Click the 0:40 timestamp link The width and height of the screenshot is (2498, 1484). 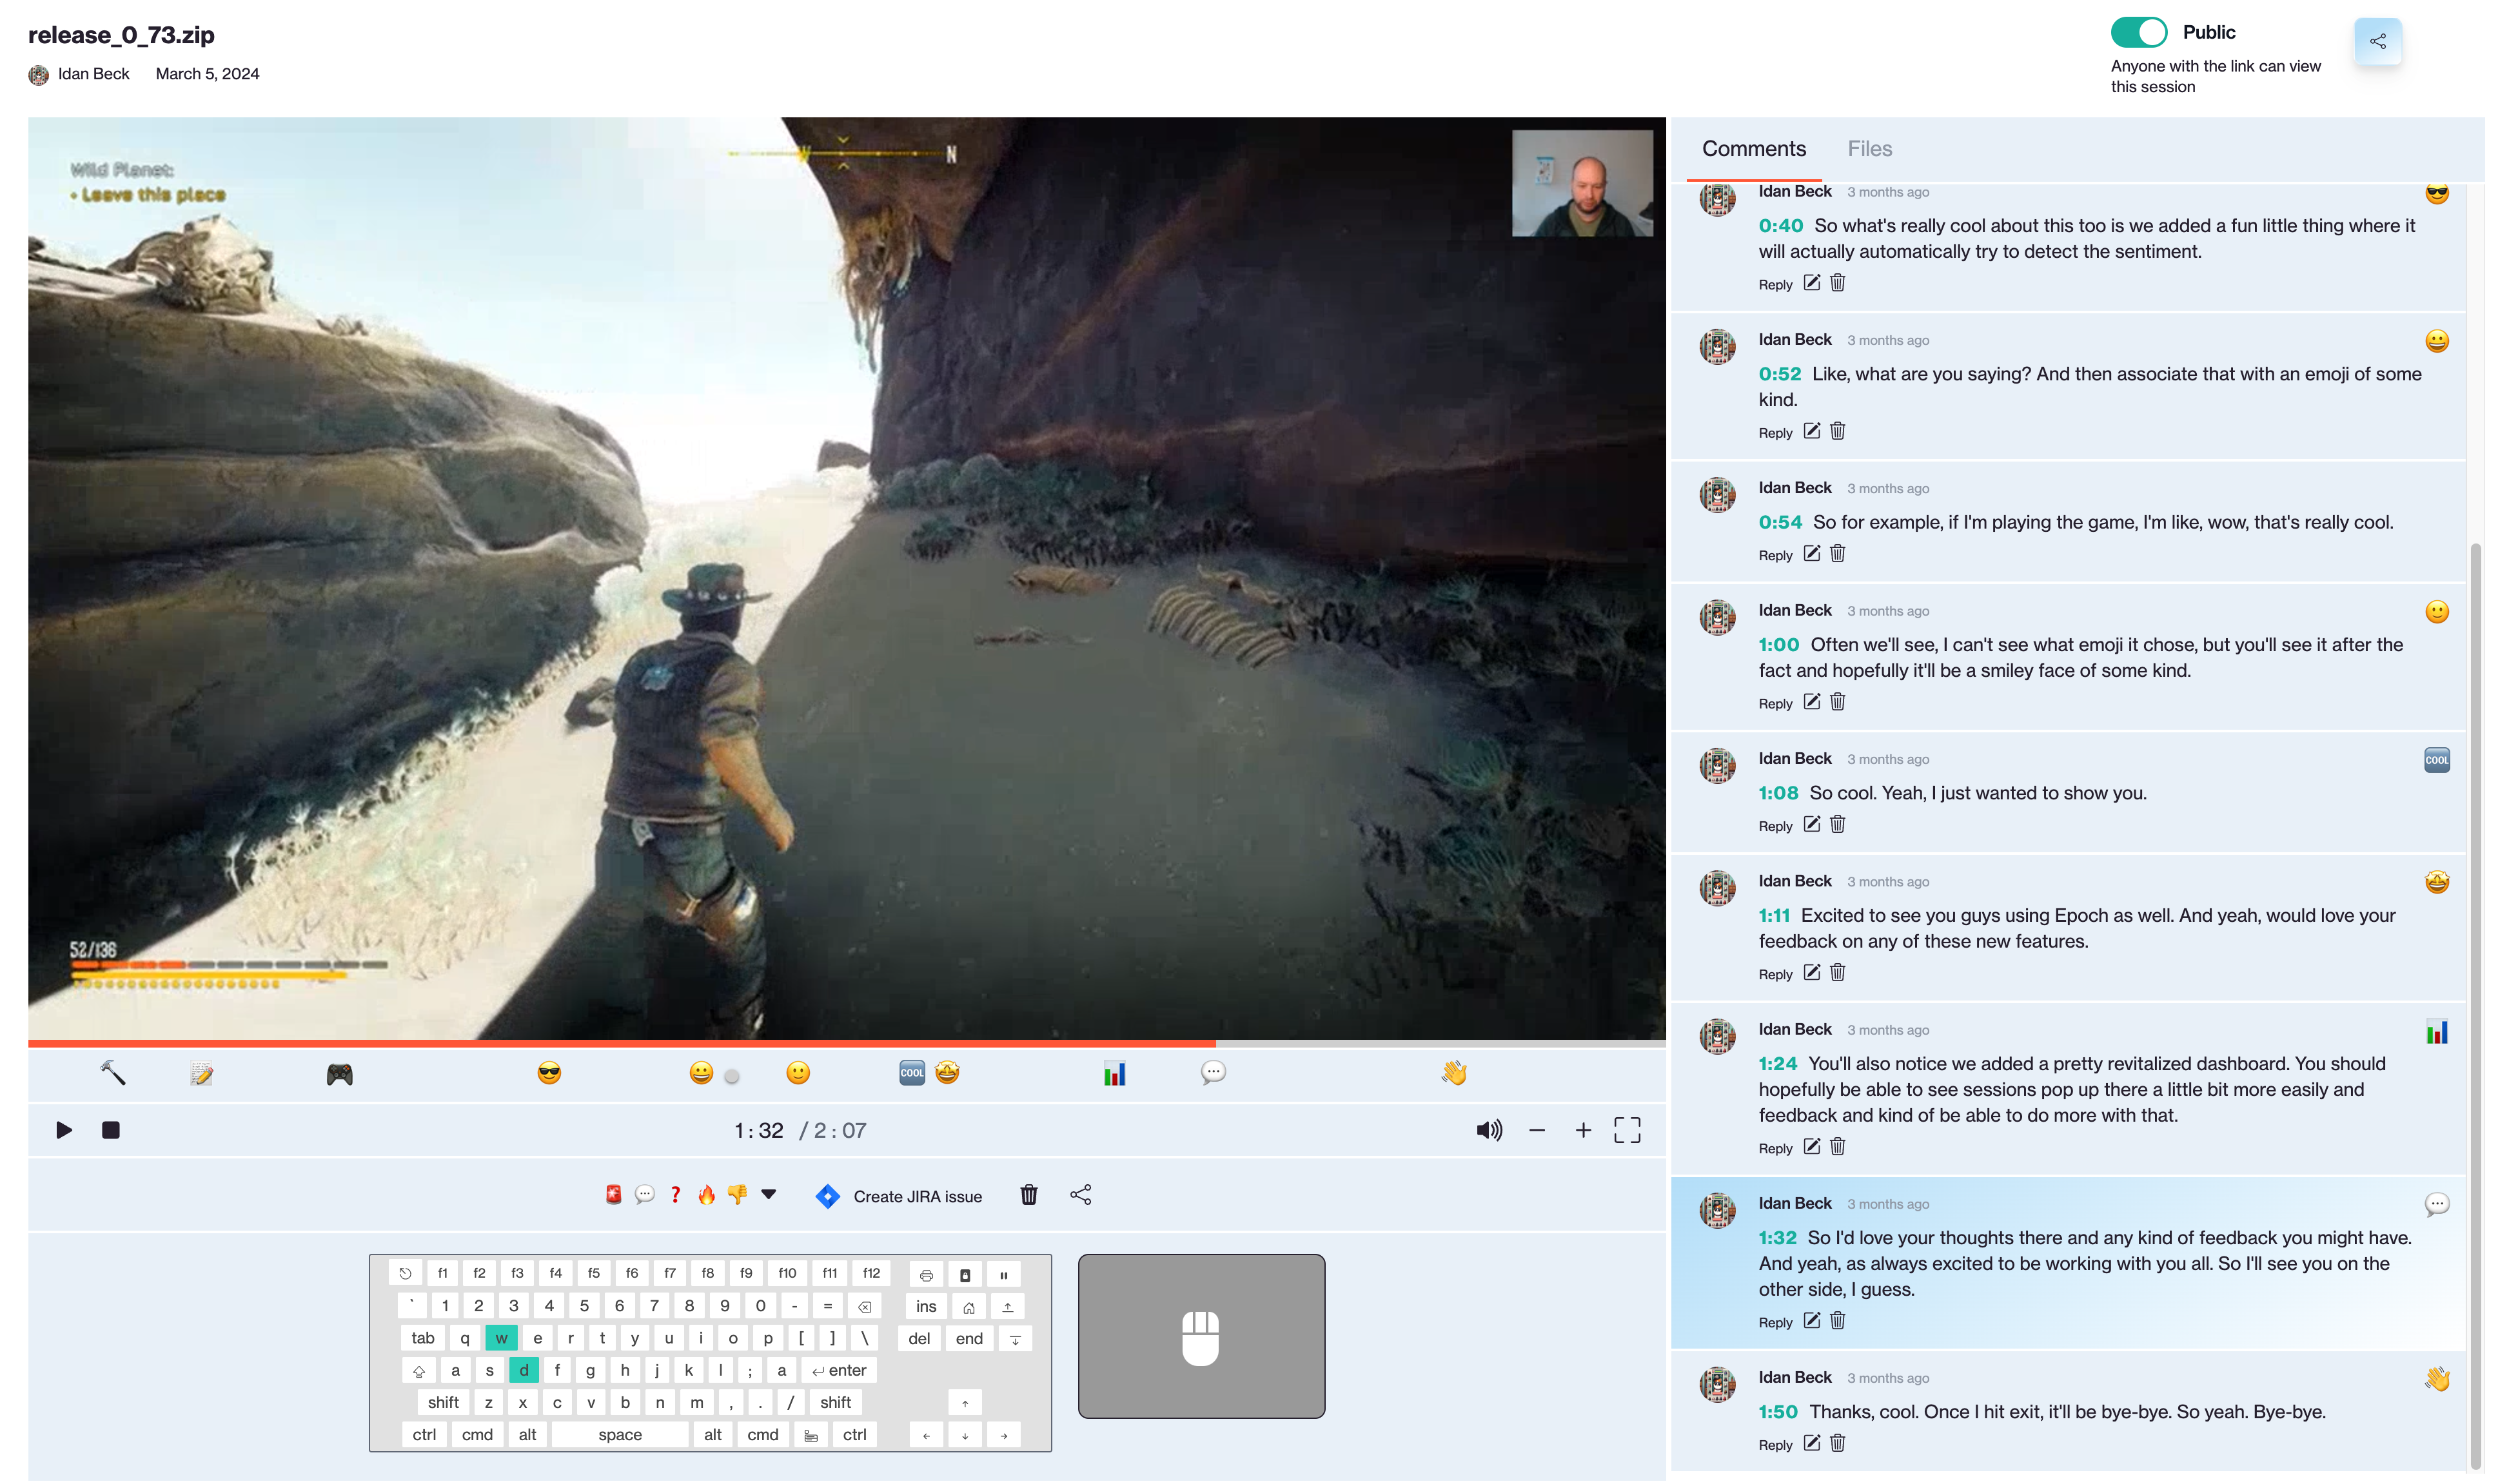[1780, 225]
